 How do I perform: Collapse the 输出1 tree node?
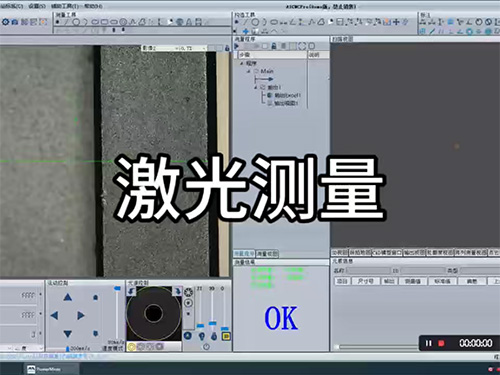[256, 87]
